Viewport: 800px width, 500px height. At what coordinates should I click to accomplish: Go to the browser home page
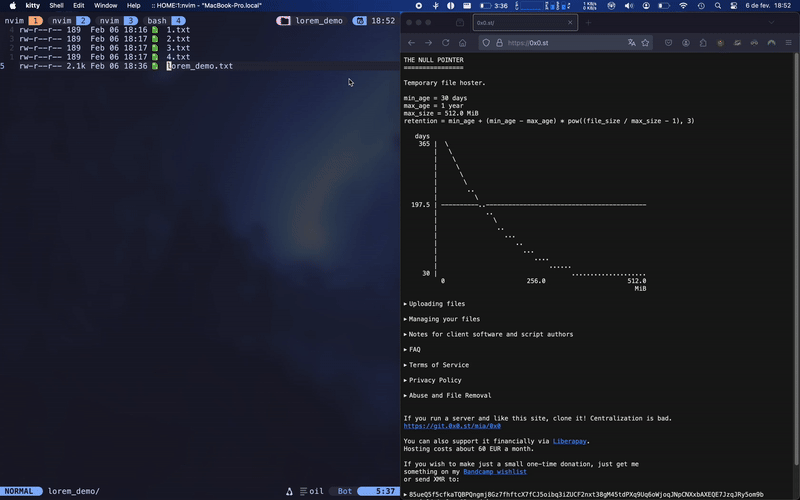(462, 43)
